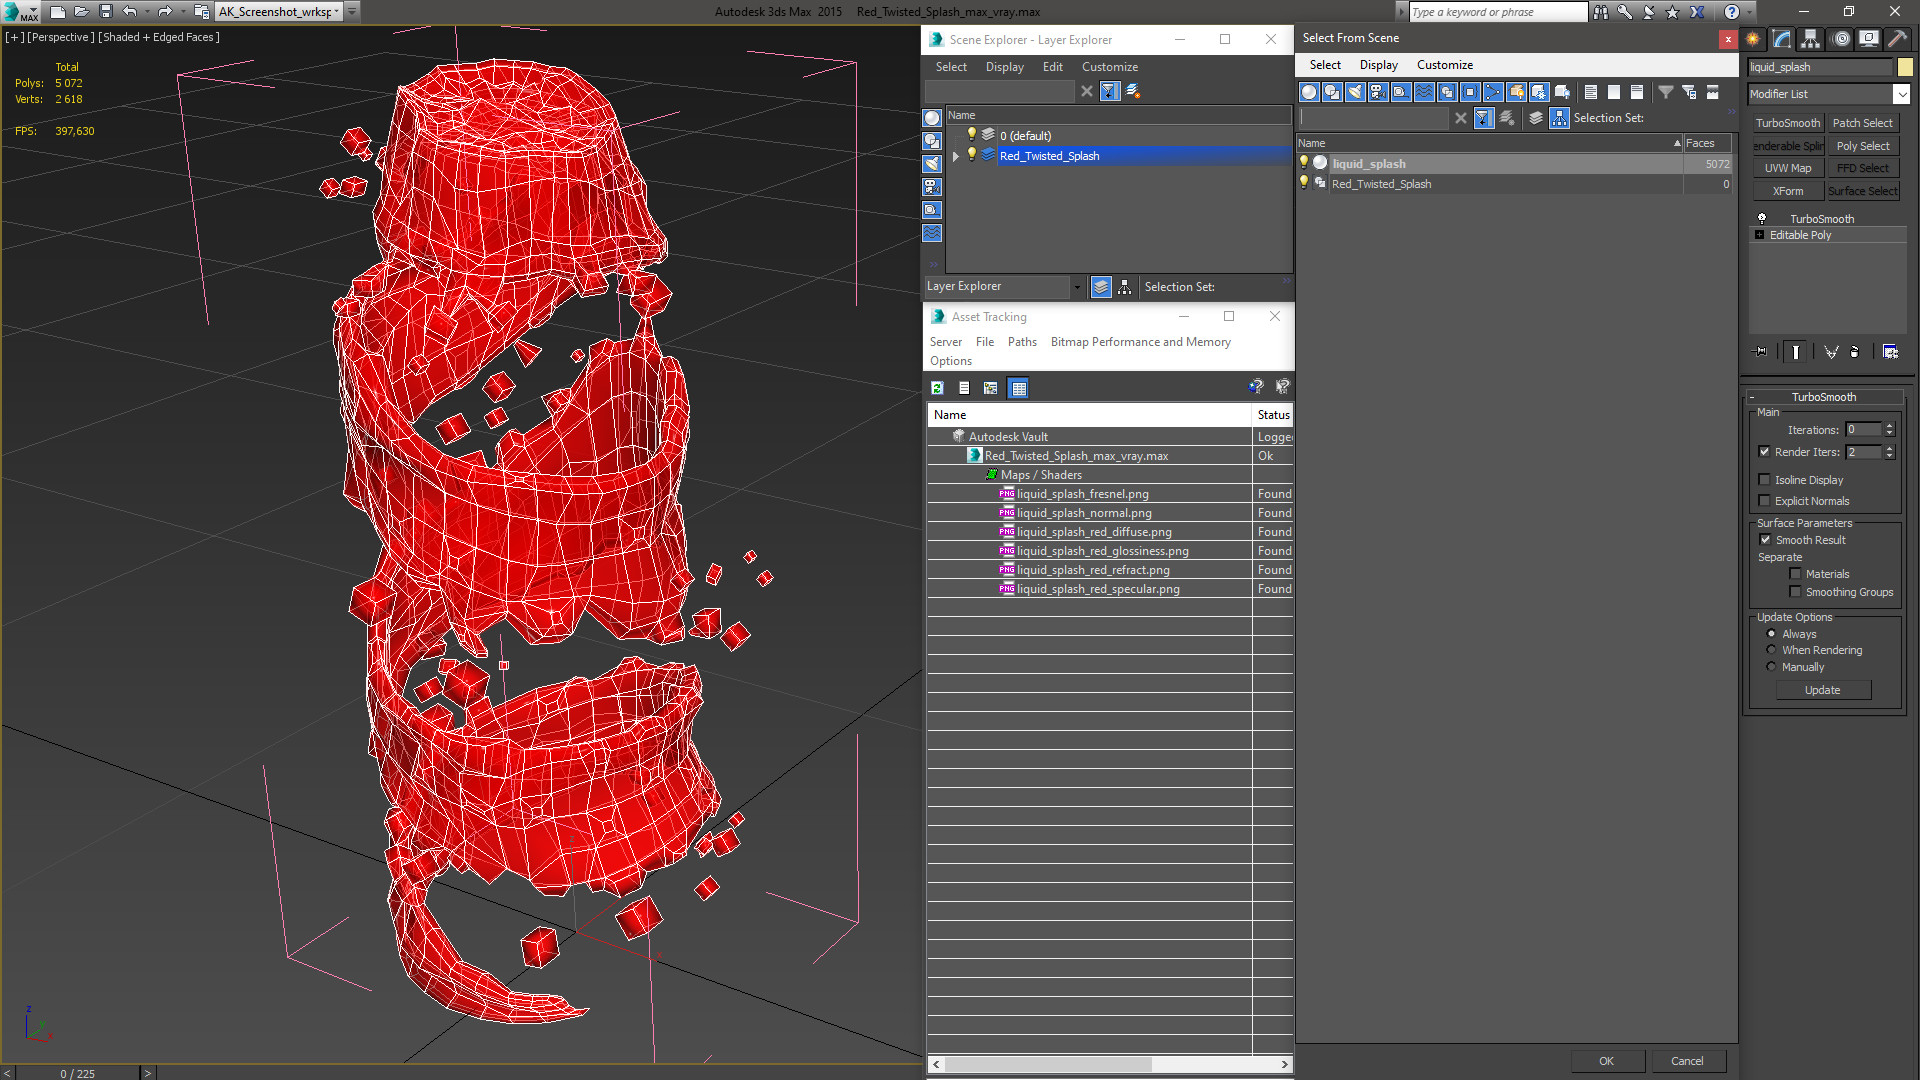This screenshot has width=1920, height=1080.
Task: Open Customize menu in Select From Scene
Action: coord(1444,65)
